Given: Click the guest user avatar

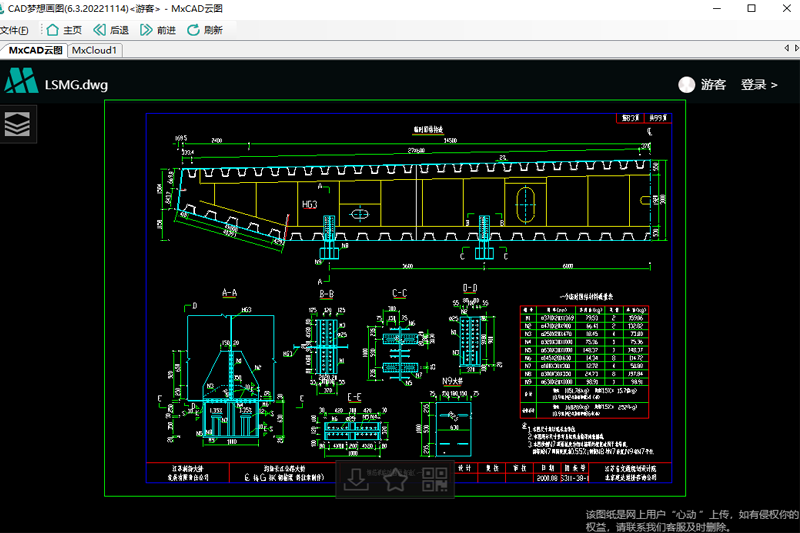Looking at the screenshot, I should [x=686, y=85].
